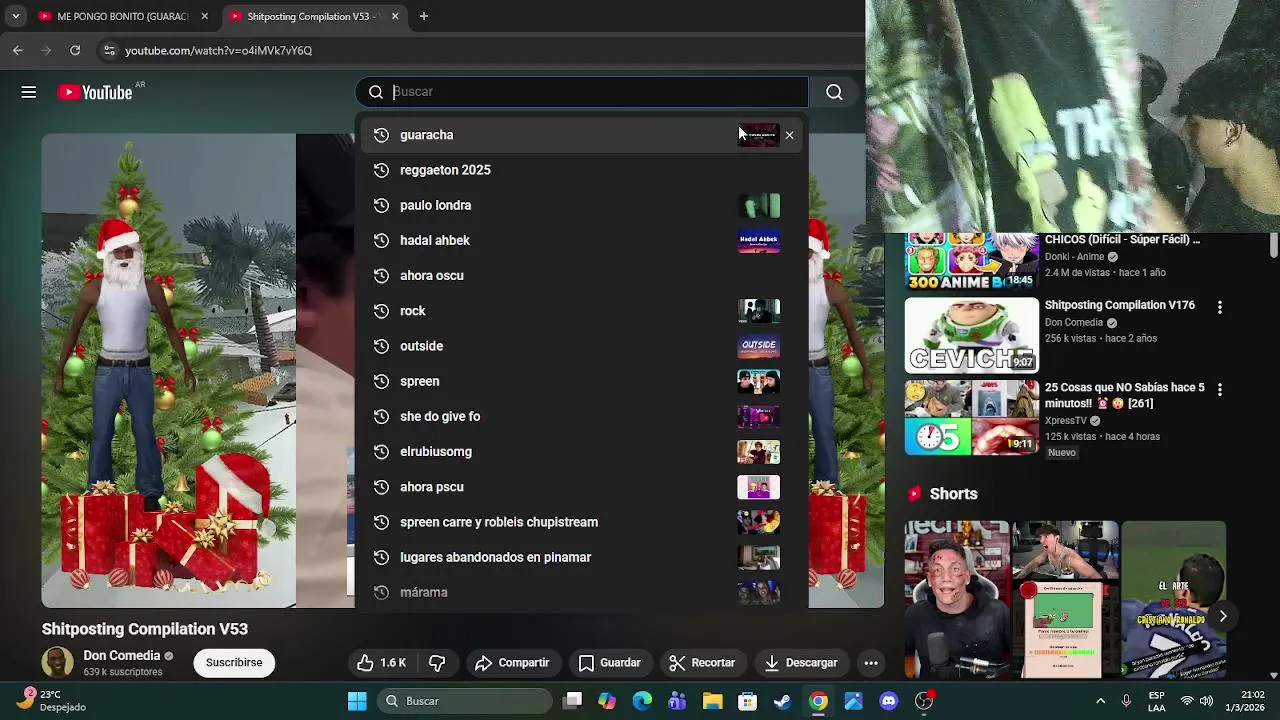Open the XpressTV channel link

tap(1066, 421)
